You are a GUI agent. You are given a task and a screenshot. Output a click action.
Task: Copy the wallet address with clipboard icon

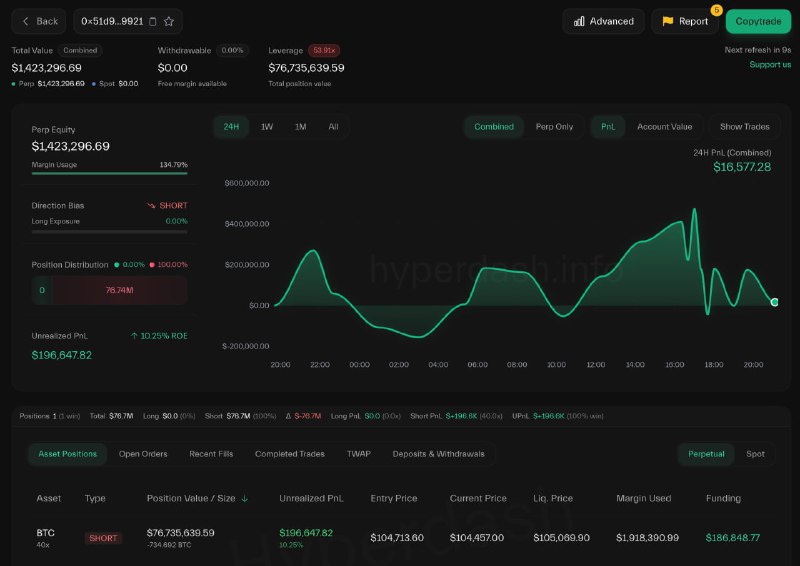[x=153, y=21]
